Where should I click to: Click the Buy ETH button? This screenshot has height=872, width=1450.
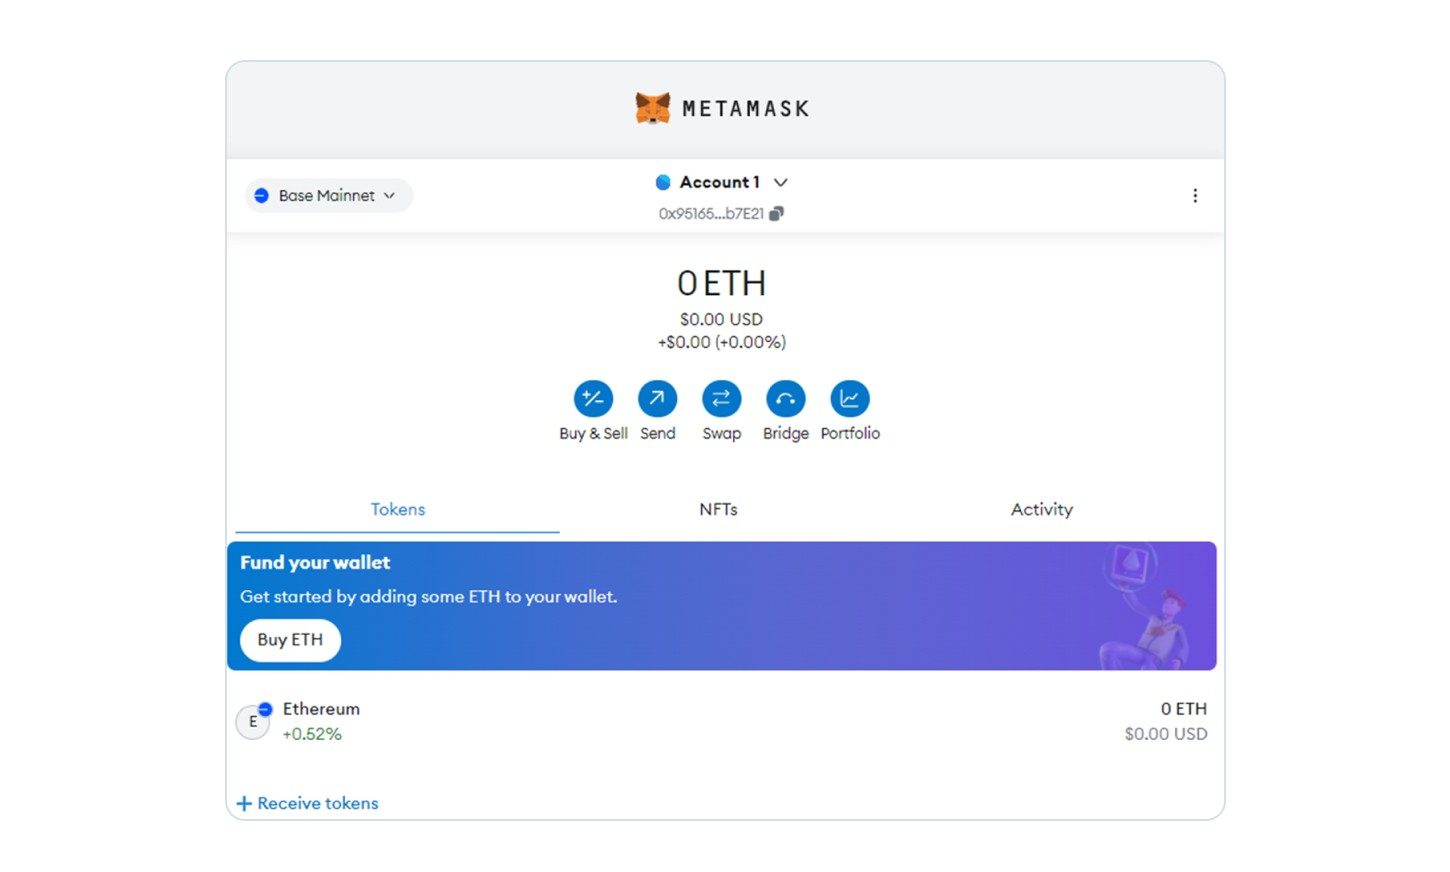290,640
